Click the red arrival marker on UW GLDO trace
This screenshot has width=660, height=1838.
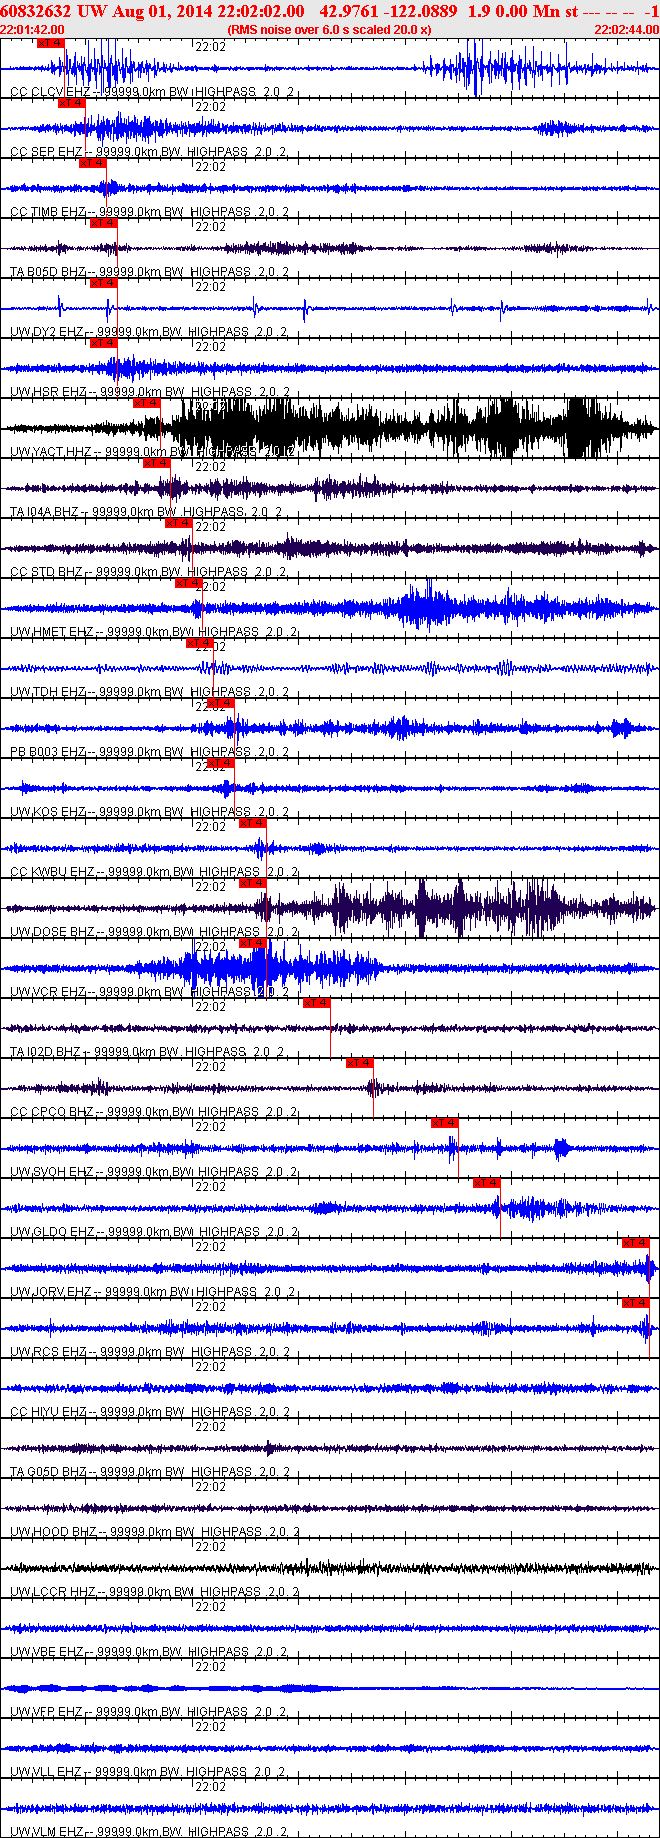486,1183
